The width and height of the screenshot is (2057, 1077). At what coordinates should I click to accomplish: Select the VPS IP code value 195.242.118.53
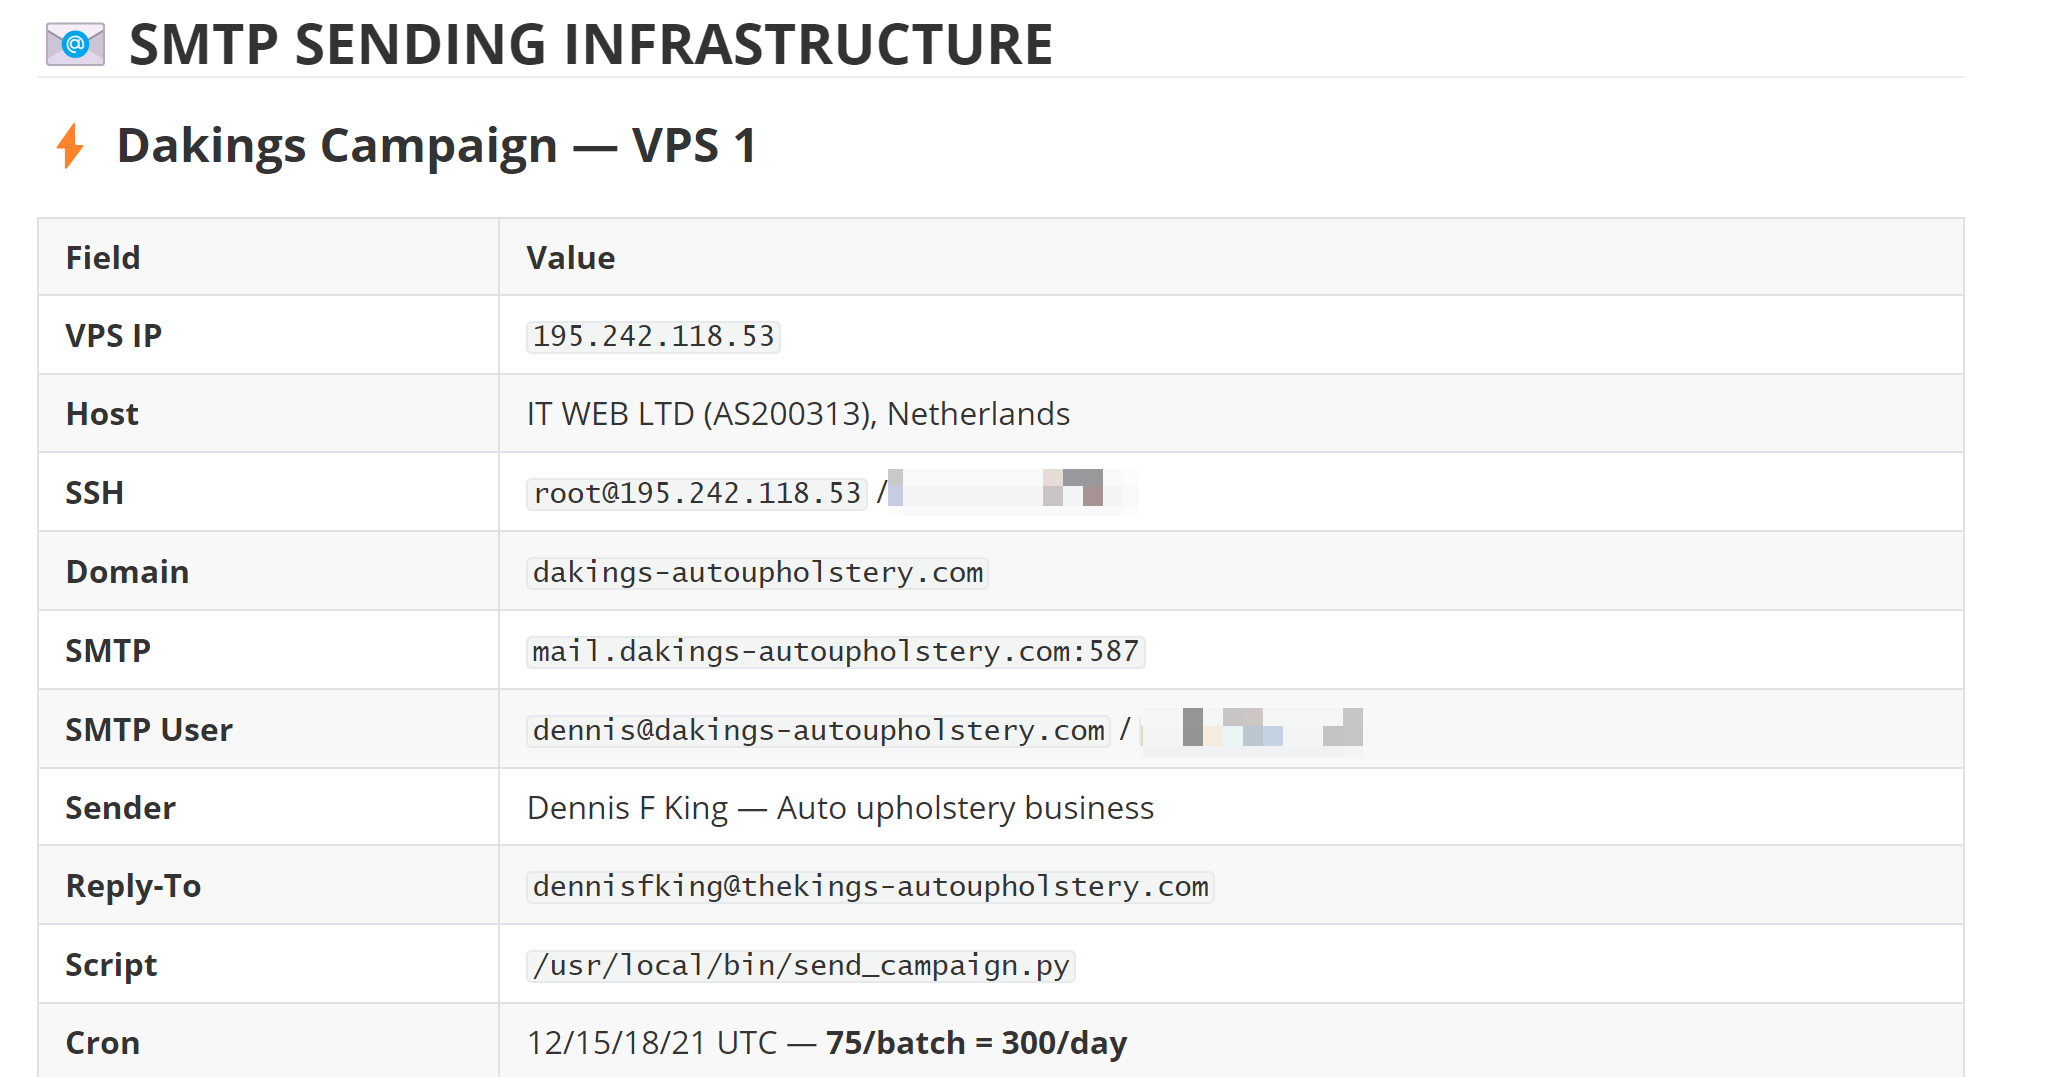pyautogui.click(x=653, y=336)
